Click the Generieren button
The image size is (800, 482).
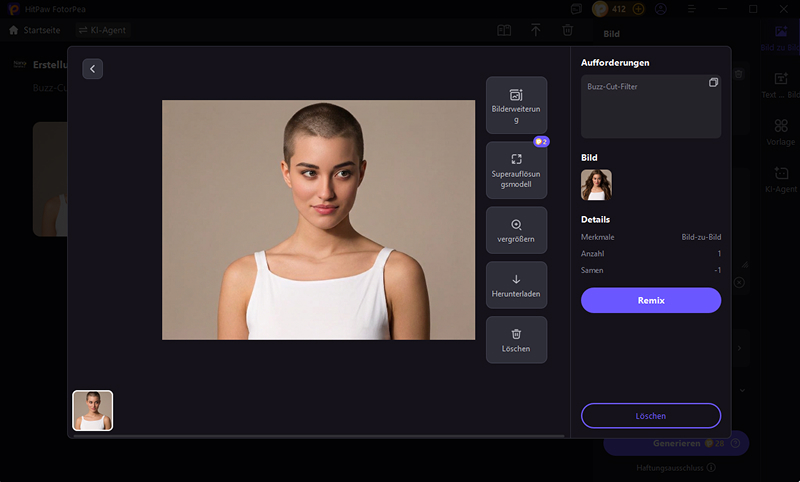coord(676,443)
